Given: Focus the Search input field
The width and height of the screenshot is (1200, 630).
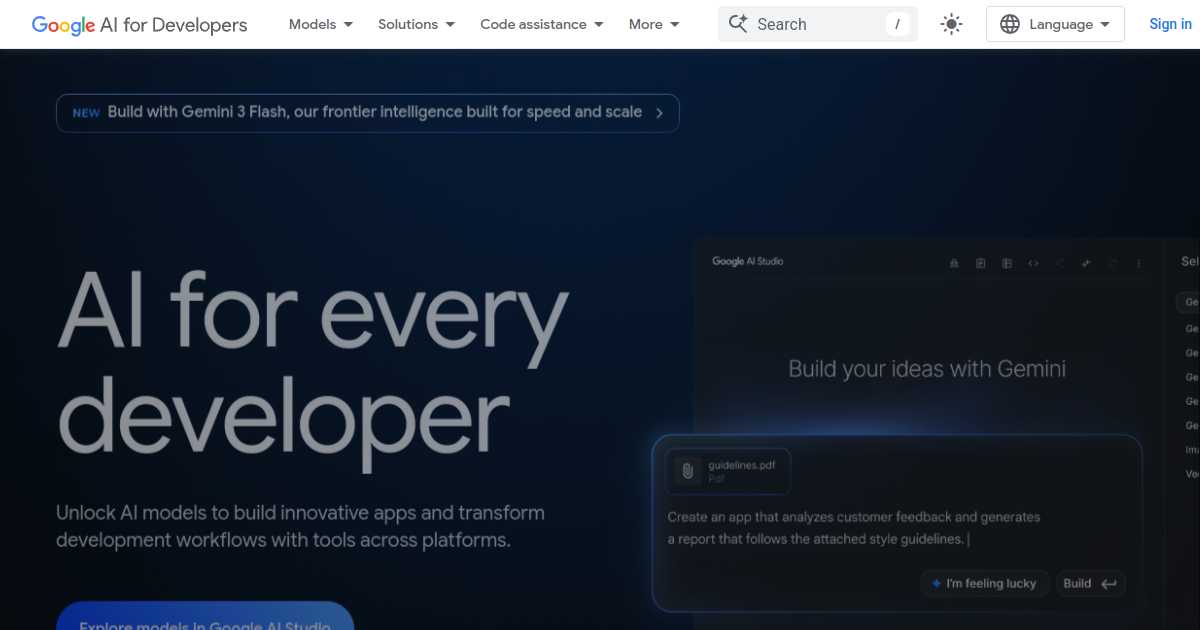Looking at the screenshot, I should [x=818, y=24].
